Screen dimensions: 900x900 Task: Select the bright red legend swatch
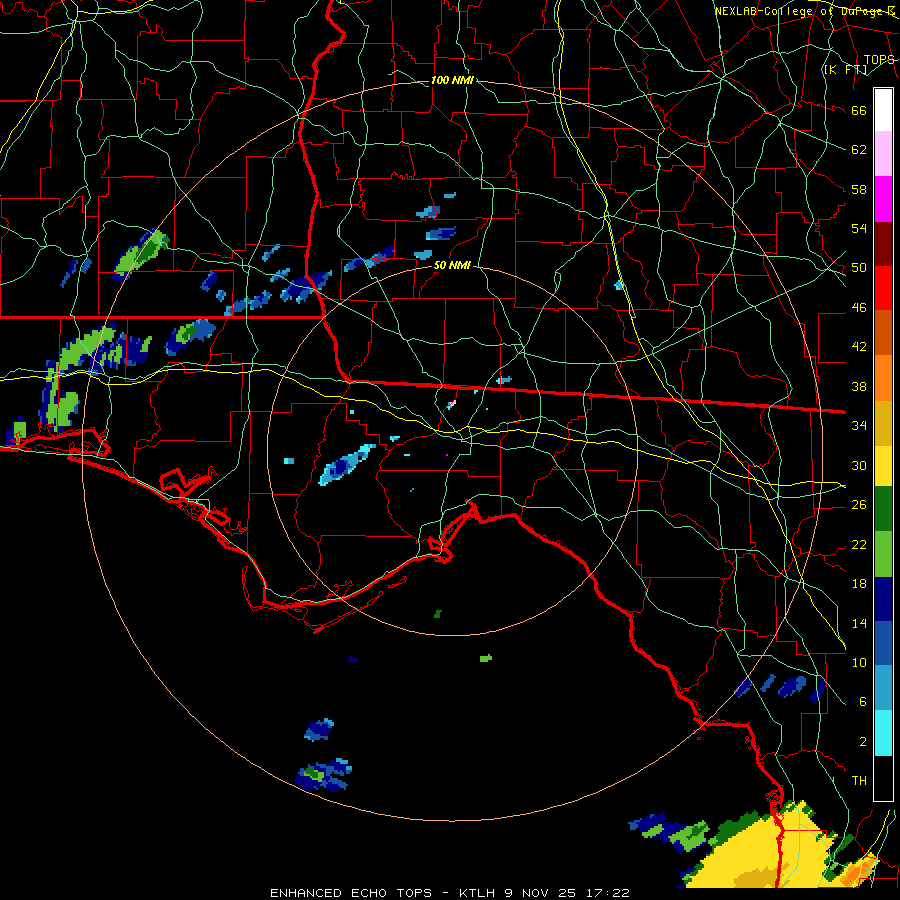(883, 288)
